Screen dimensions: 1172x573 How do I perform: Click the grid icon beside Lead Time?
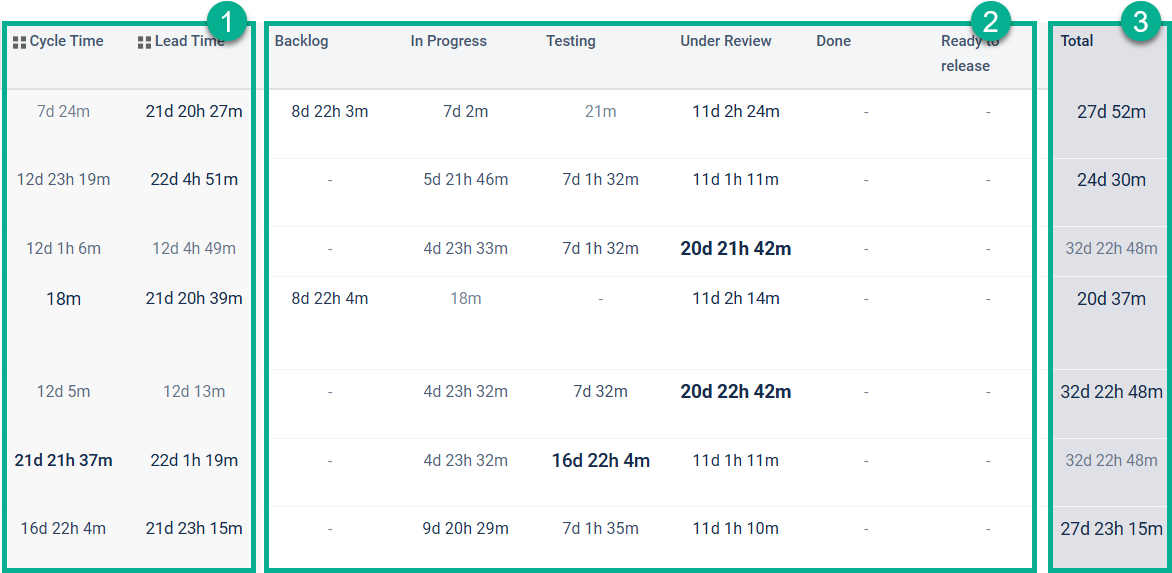pos(144,42)
